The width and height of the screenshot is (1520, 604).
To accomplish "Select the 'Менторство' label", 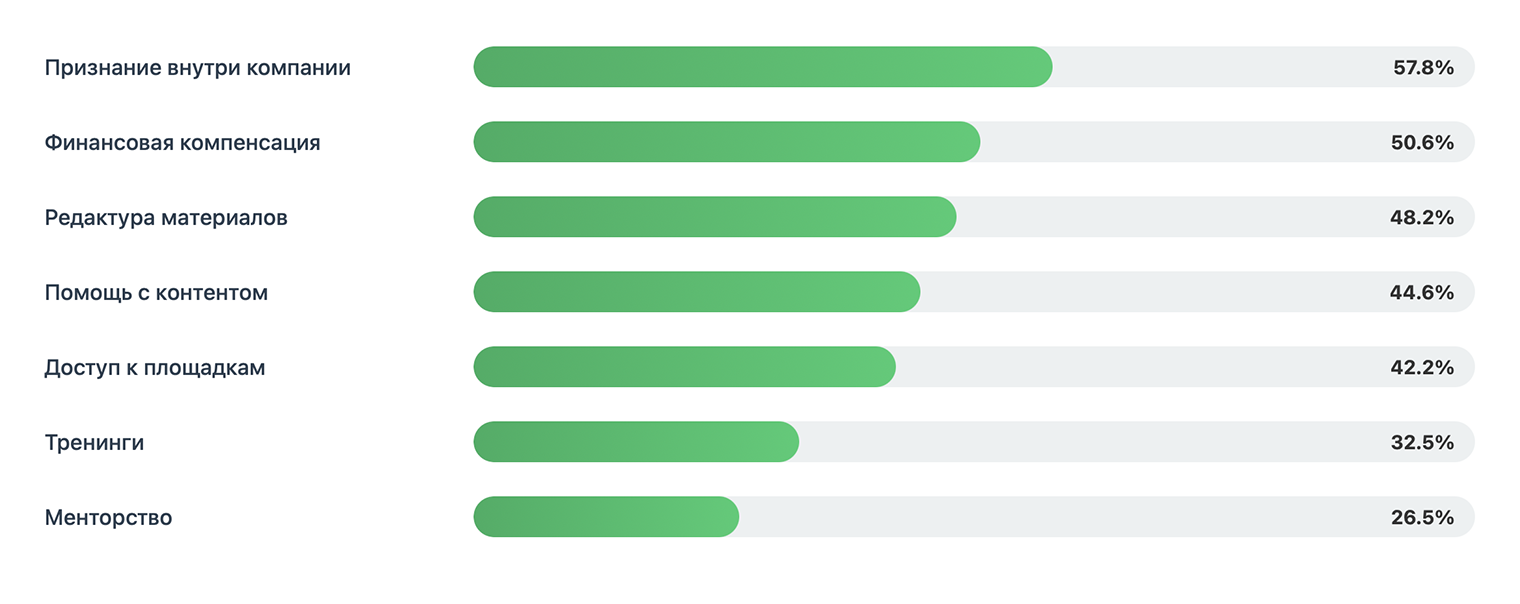I will (x=108, y=518).
